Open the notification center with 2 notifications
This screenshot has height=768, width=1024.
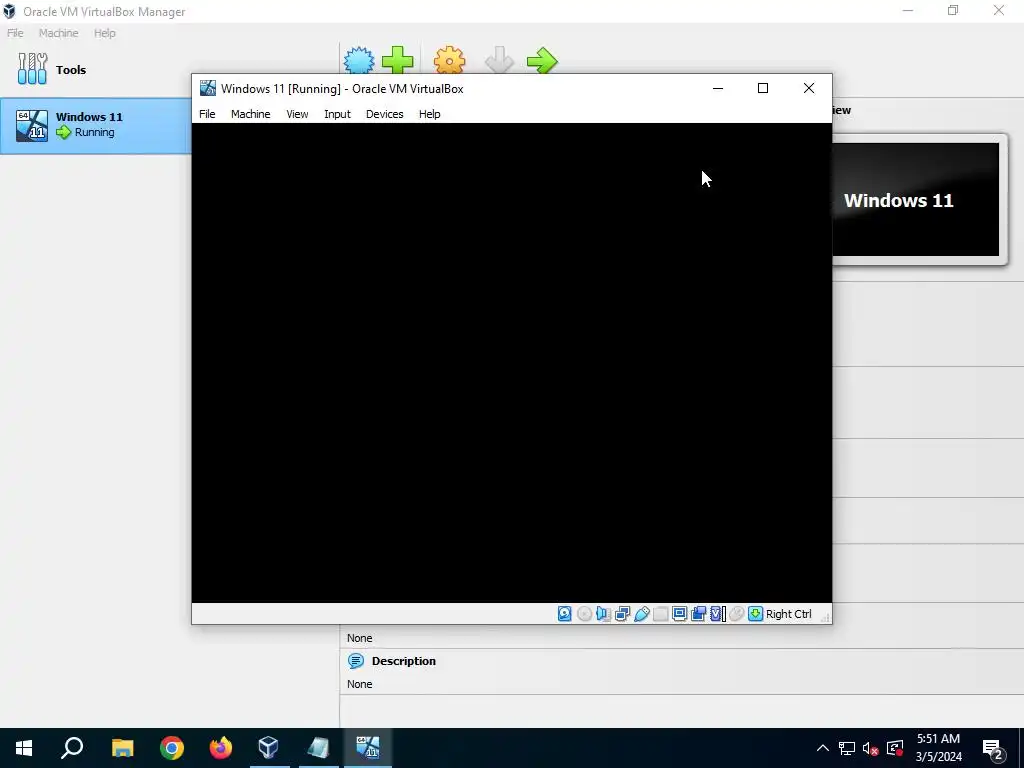[993, 748]
